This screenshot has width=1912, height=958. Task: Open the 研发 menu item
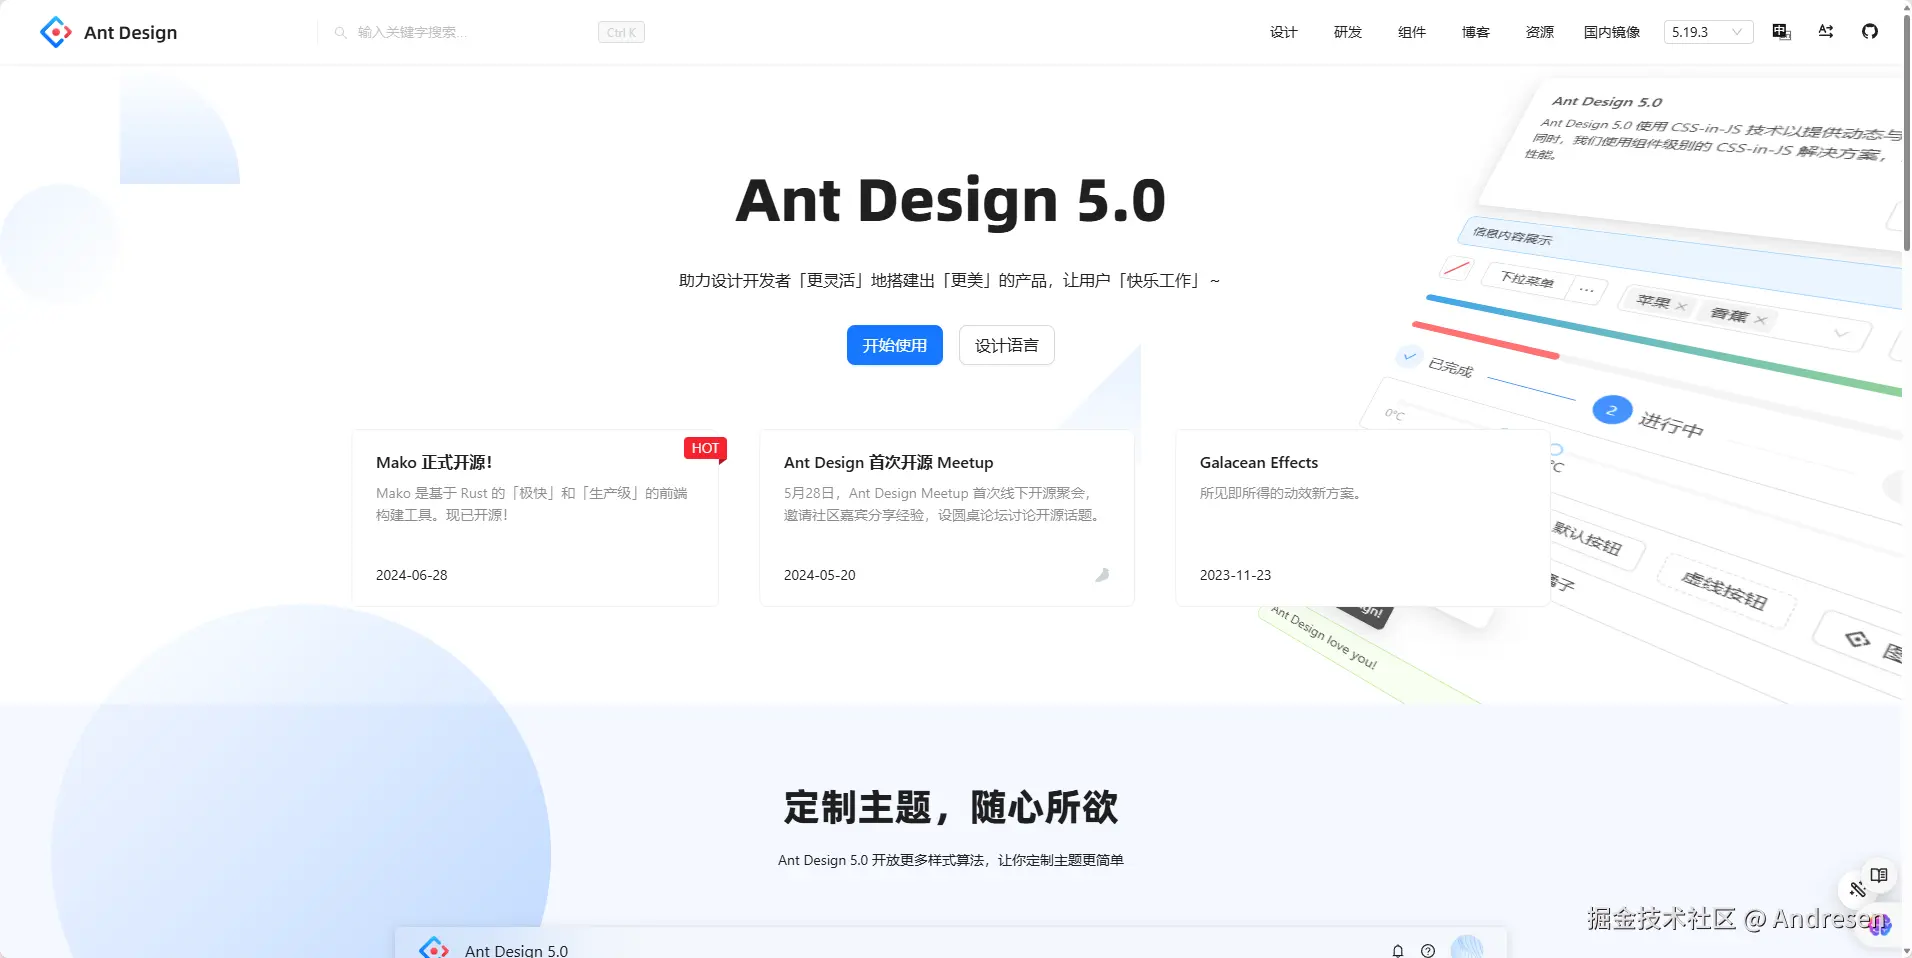(x=1347, y=32)
